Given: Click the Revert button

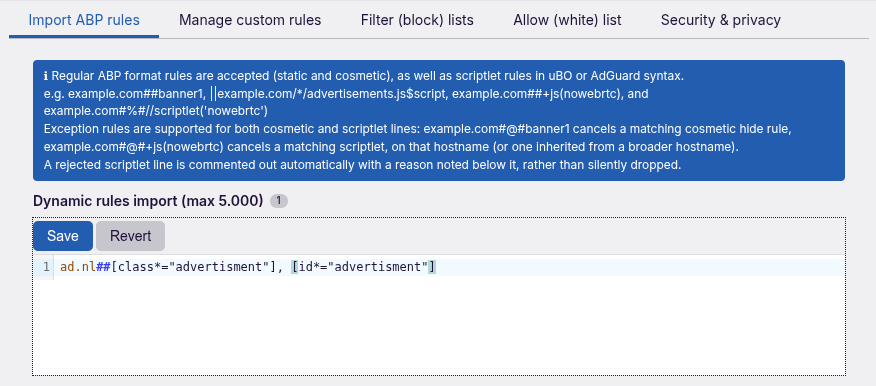Looking at the screenshot, I should click(131, 236).
